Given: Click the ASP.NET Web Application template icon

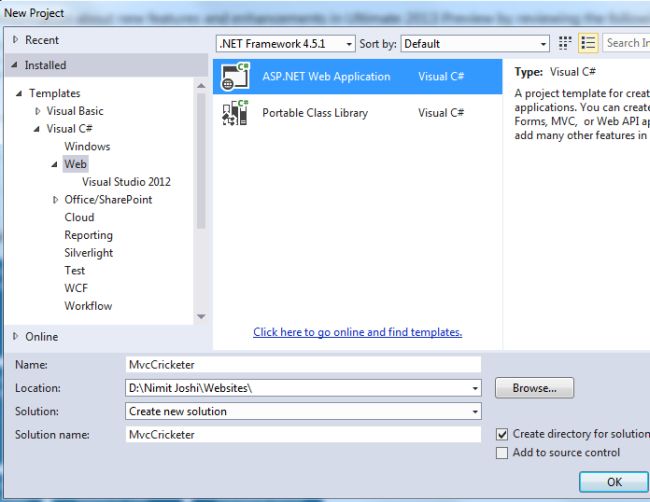Looking at the screenshot, I should pyautogui.click(x=235, y=76).
